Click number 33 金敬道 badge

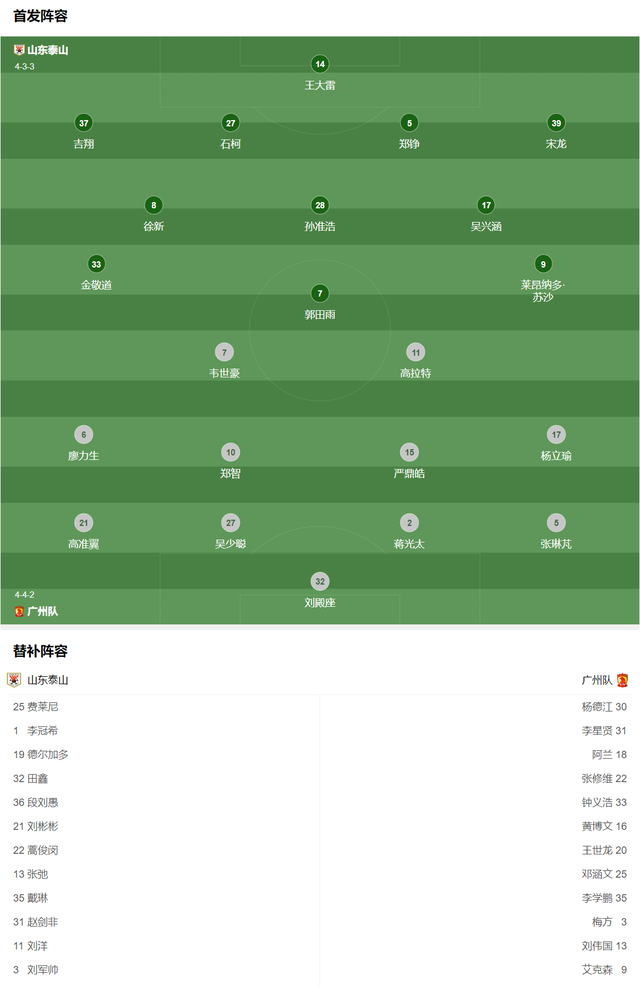96,264
